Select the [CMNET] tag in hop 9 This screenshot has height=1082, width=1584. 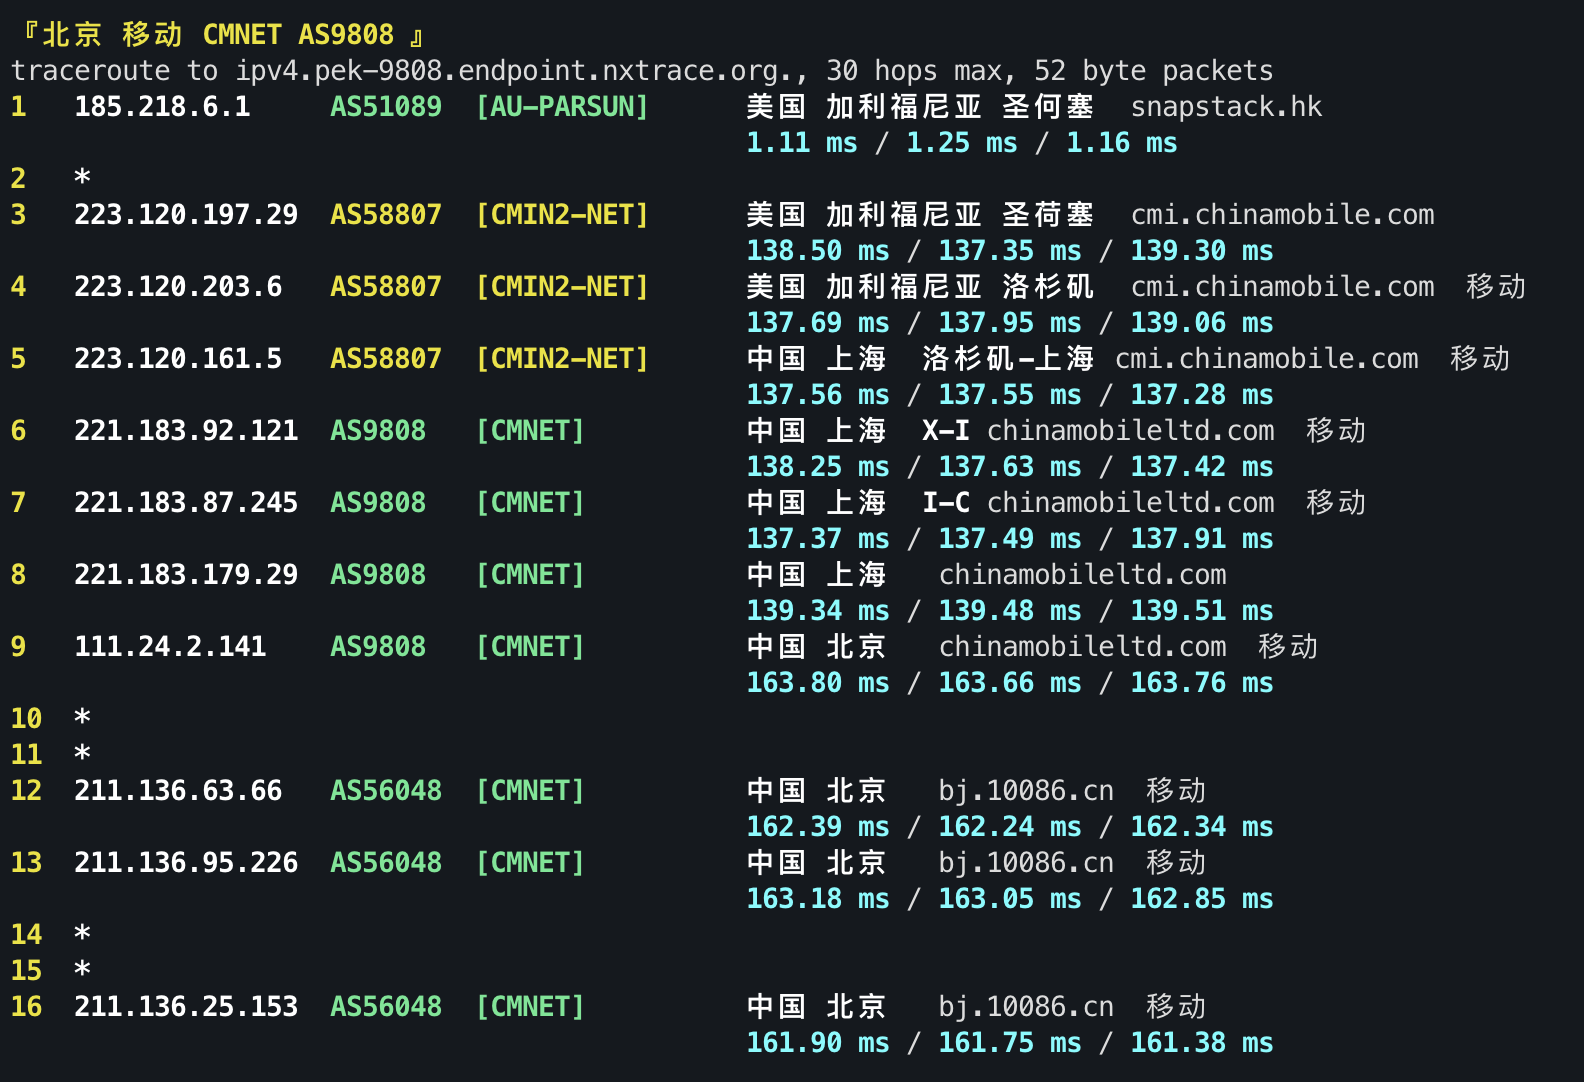pyautogui.click(x=530, y=647)
